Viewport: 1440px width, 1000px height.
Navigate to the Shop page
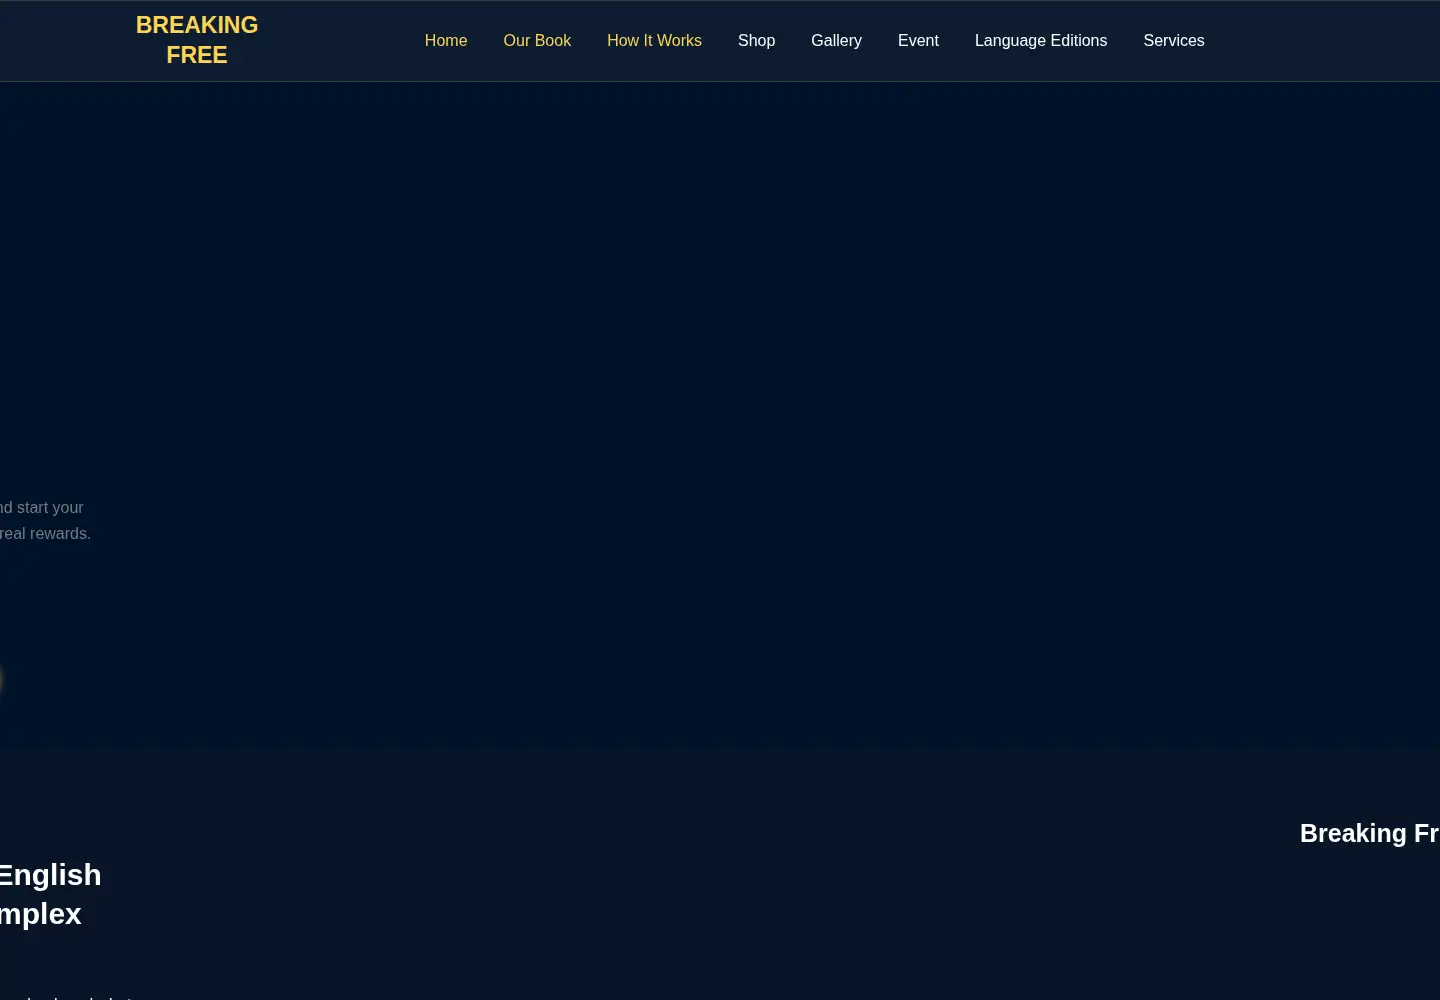click(x=756, y=41)
